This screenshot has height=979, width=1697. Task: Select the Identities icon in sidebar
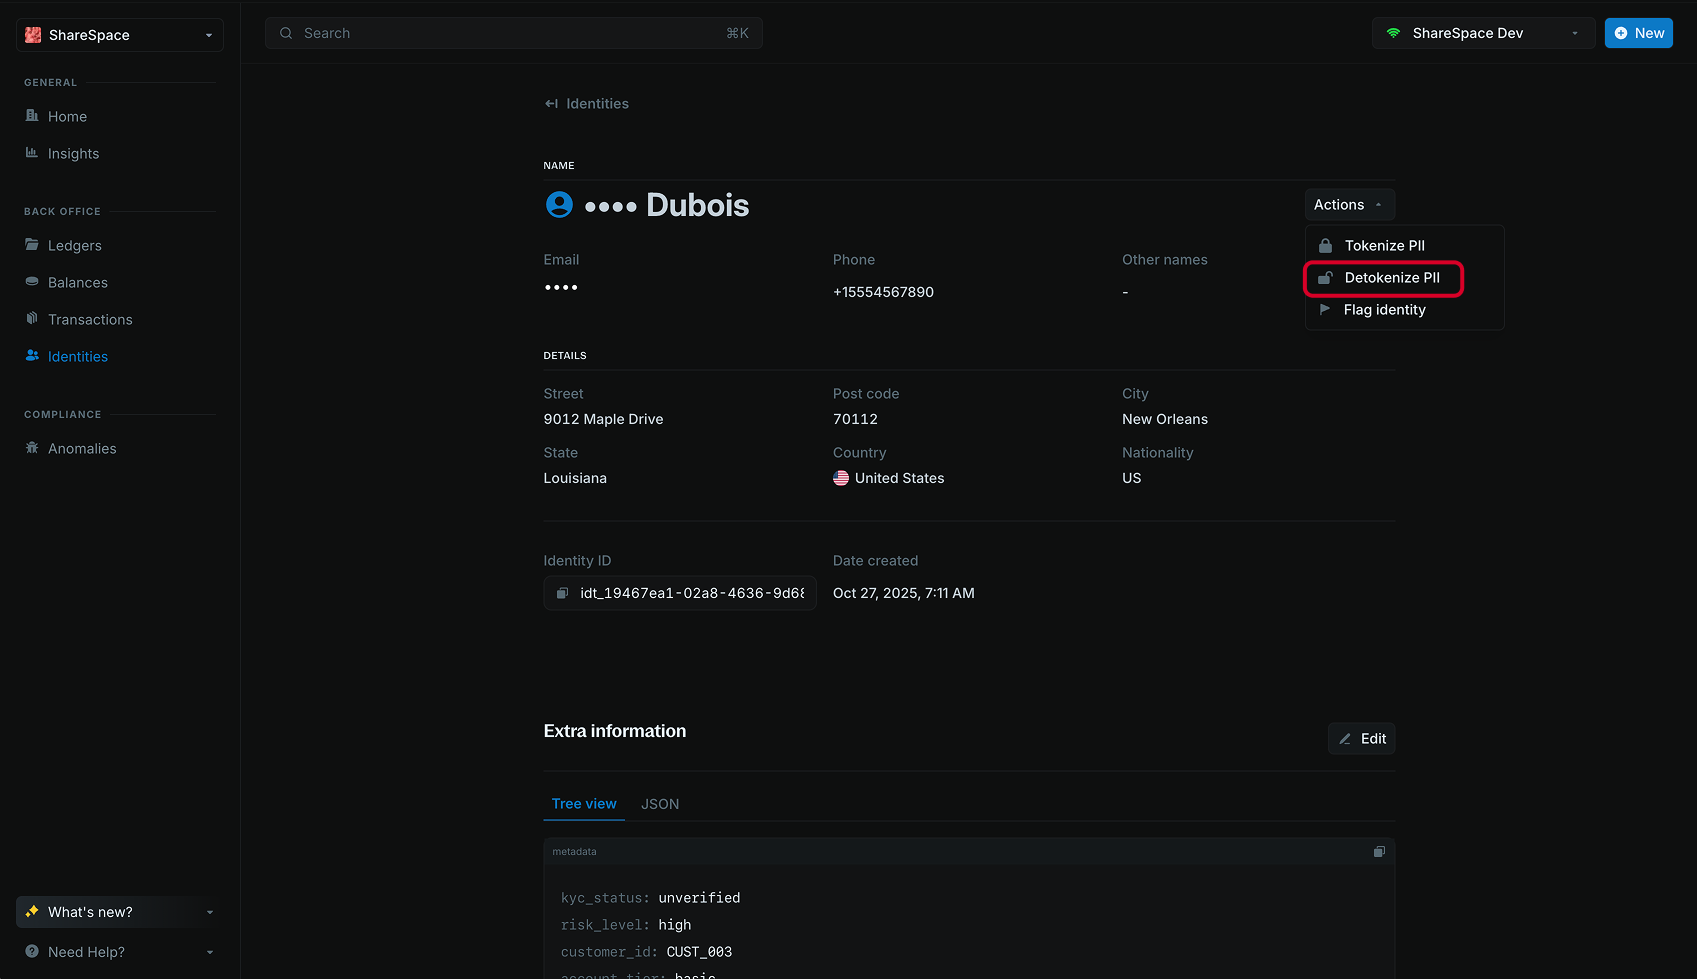(x=33, y=356)
